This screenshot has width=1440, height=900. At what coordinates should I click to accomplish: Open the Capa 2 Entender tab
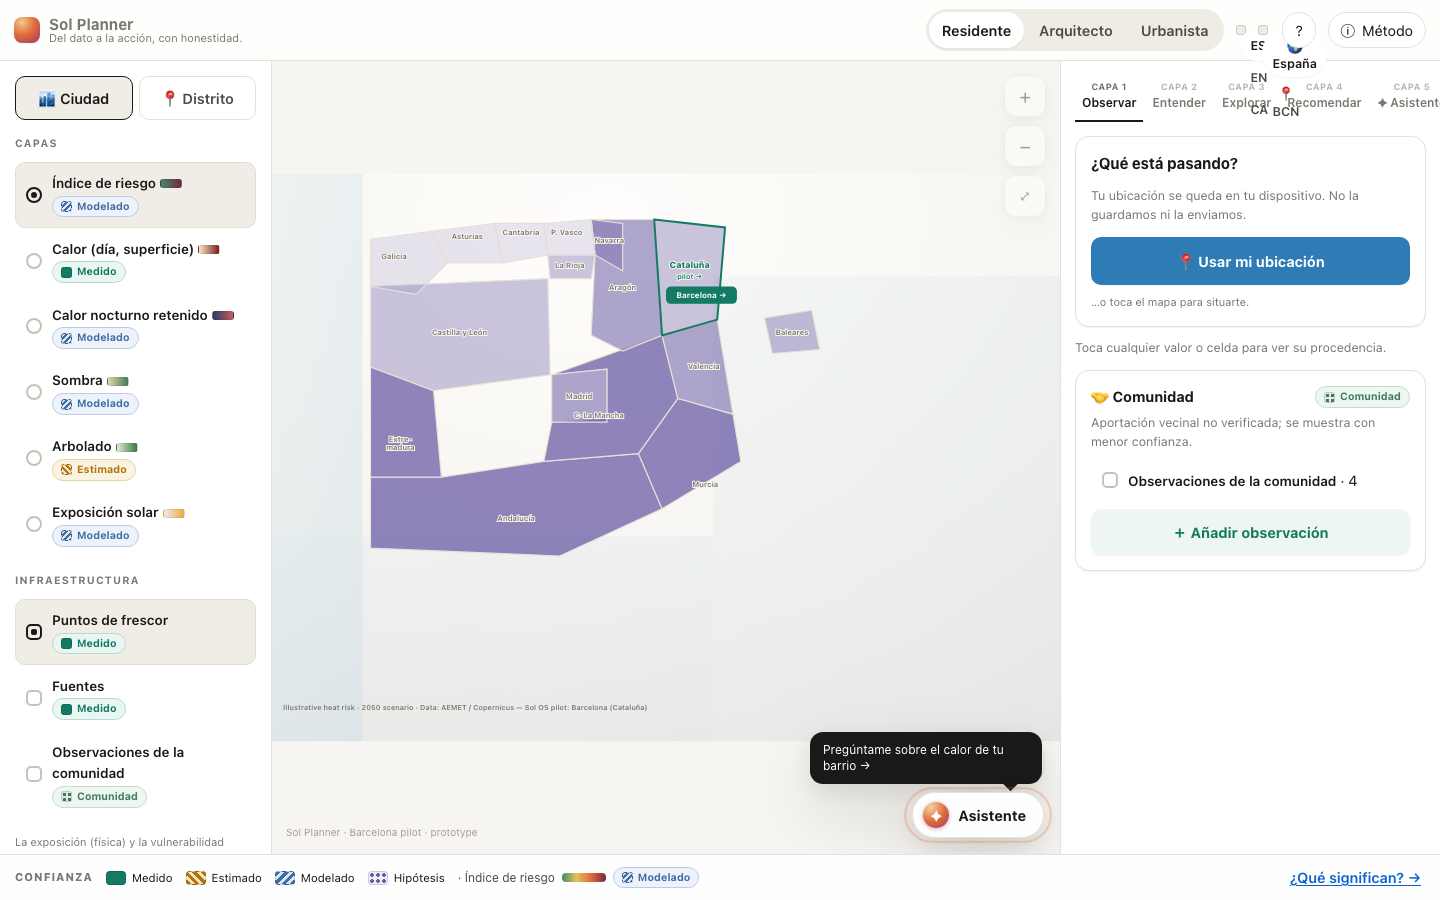pyautogui.click(x=1179, y=96)
